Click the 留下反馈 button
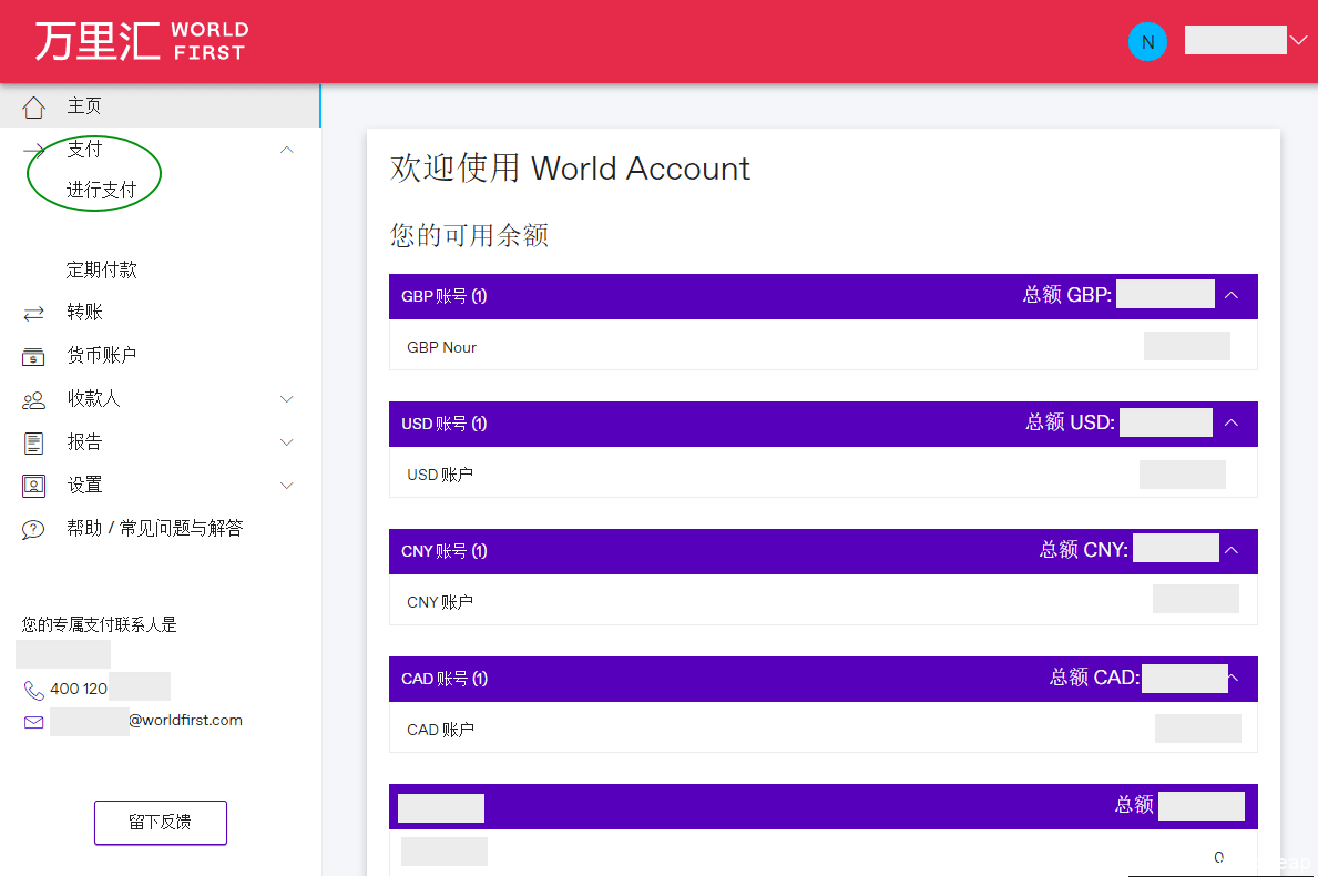 click(160, 822)
